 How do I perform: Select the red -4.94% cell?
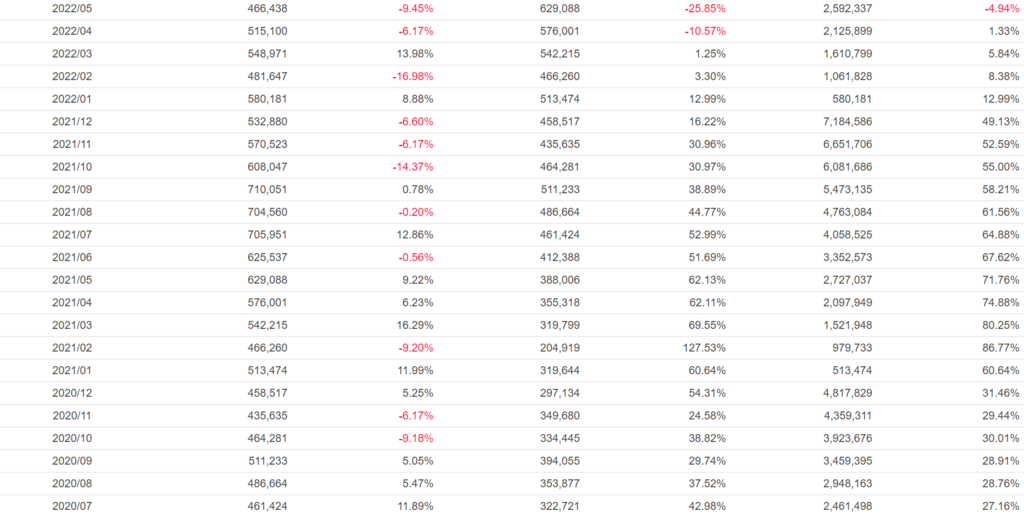[x=1002, y=8]
